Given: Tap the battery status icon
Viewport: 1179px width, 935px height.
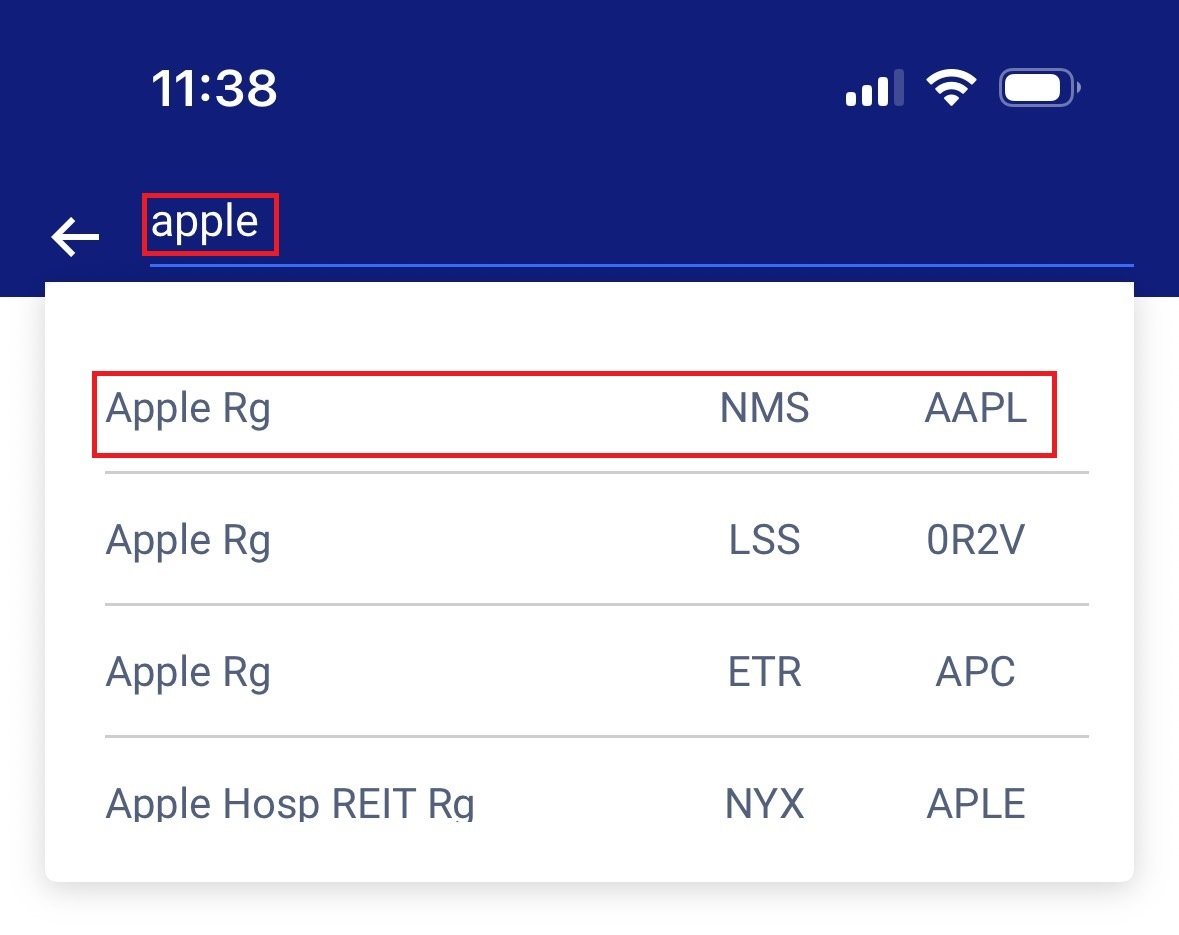Looking at the screenshot, I should (x=1038, y=89).
